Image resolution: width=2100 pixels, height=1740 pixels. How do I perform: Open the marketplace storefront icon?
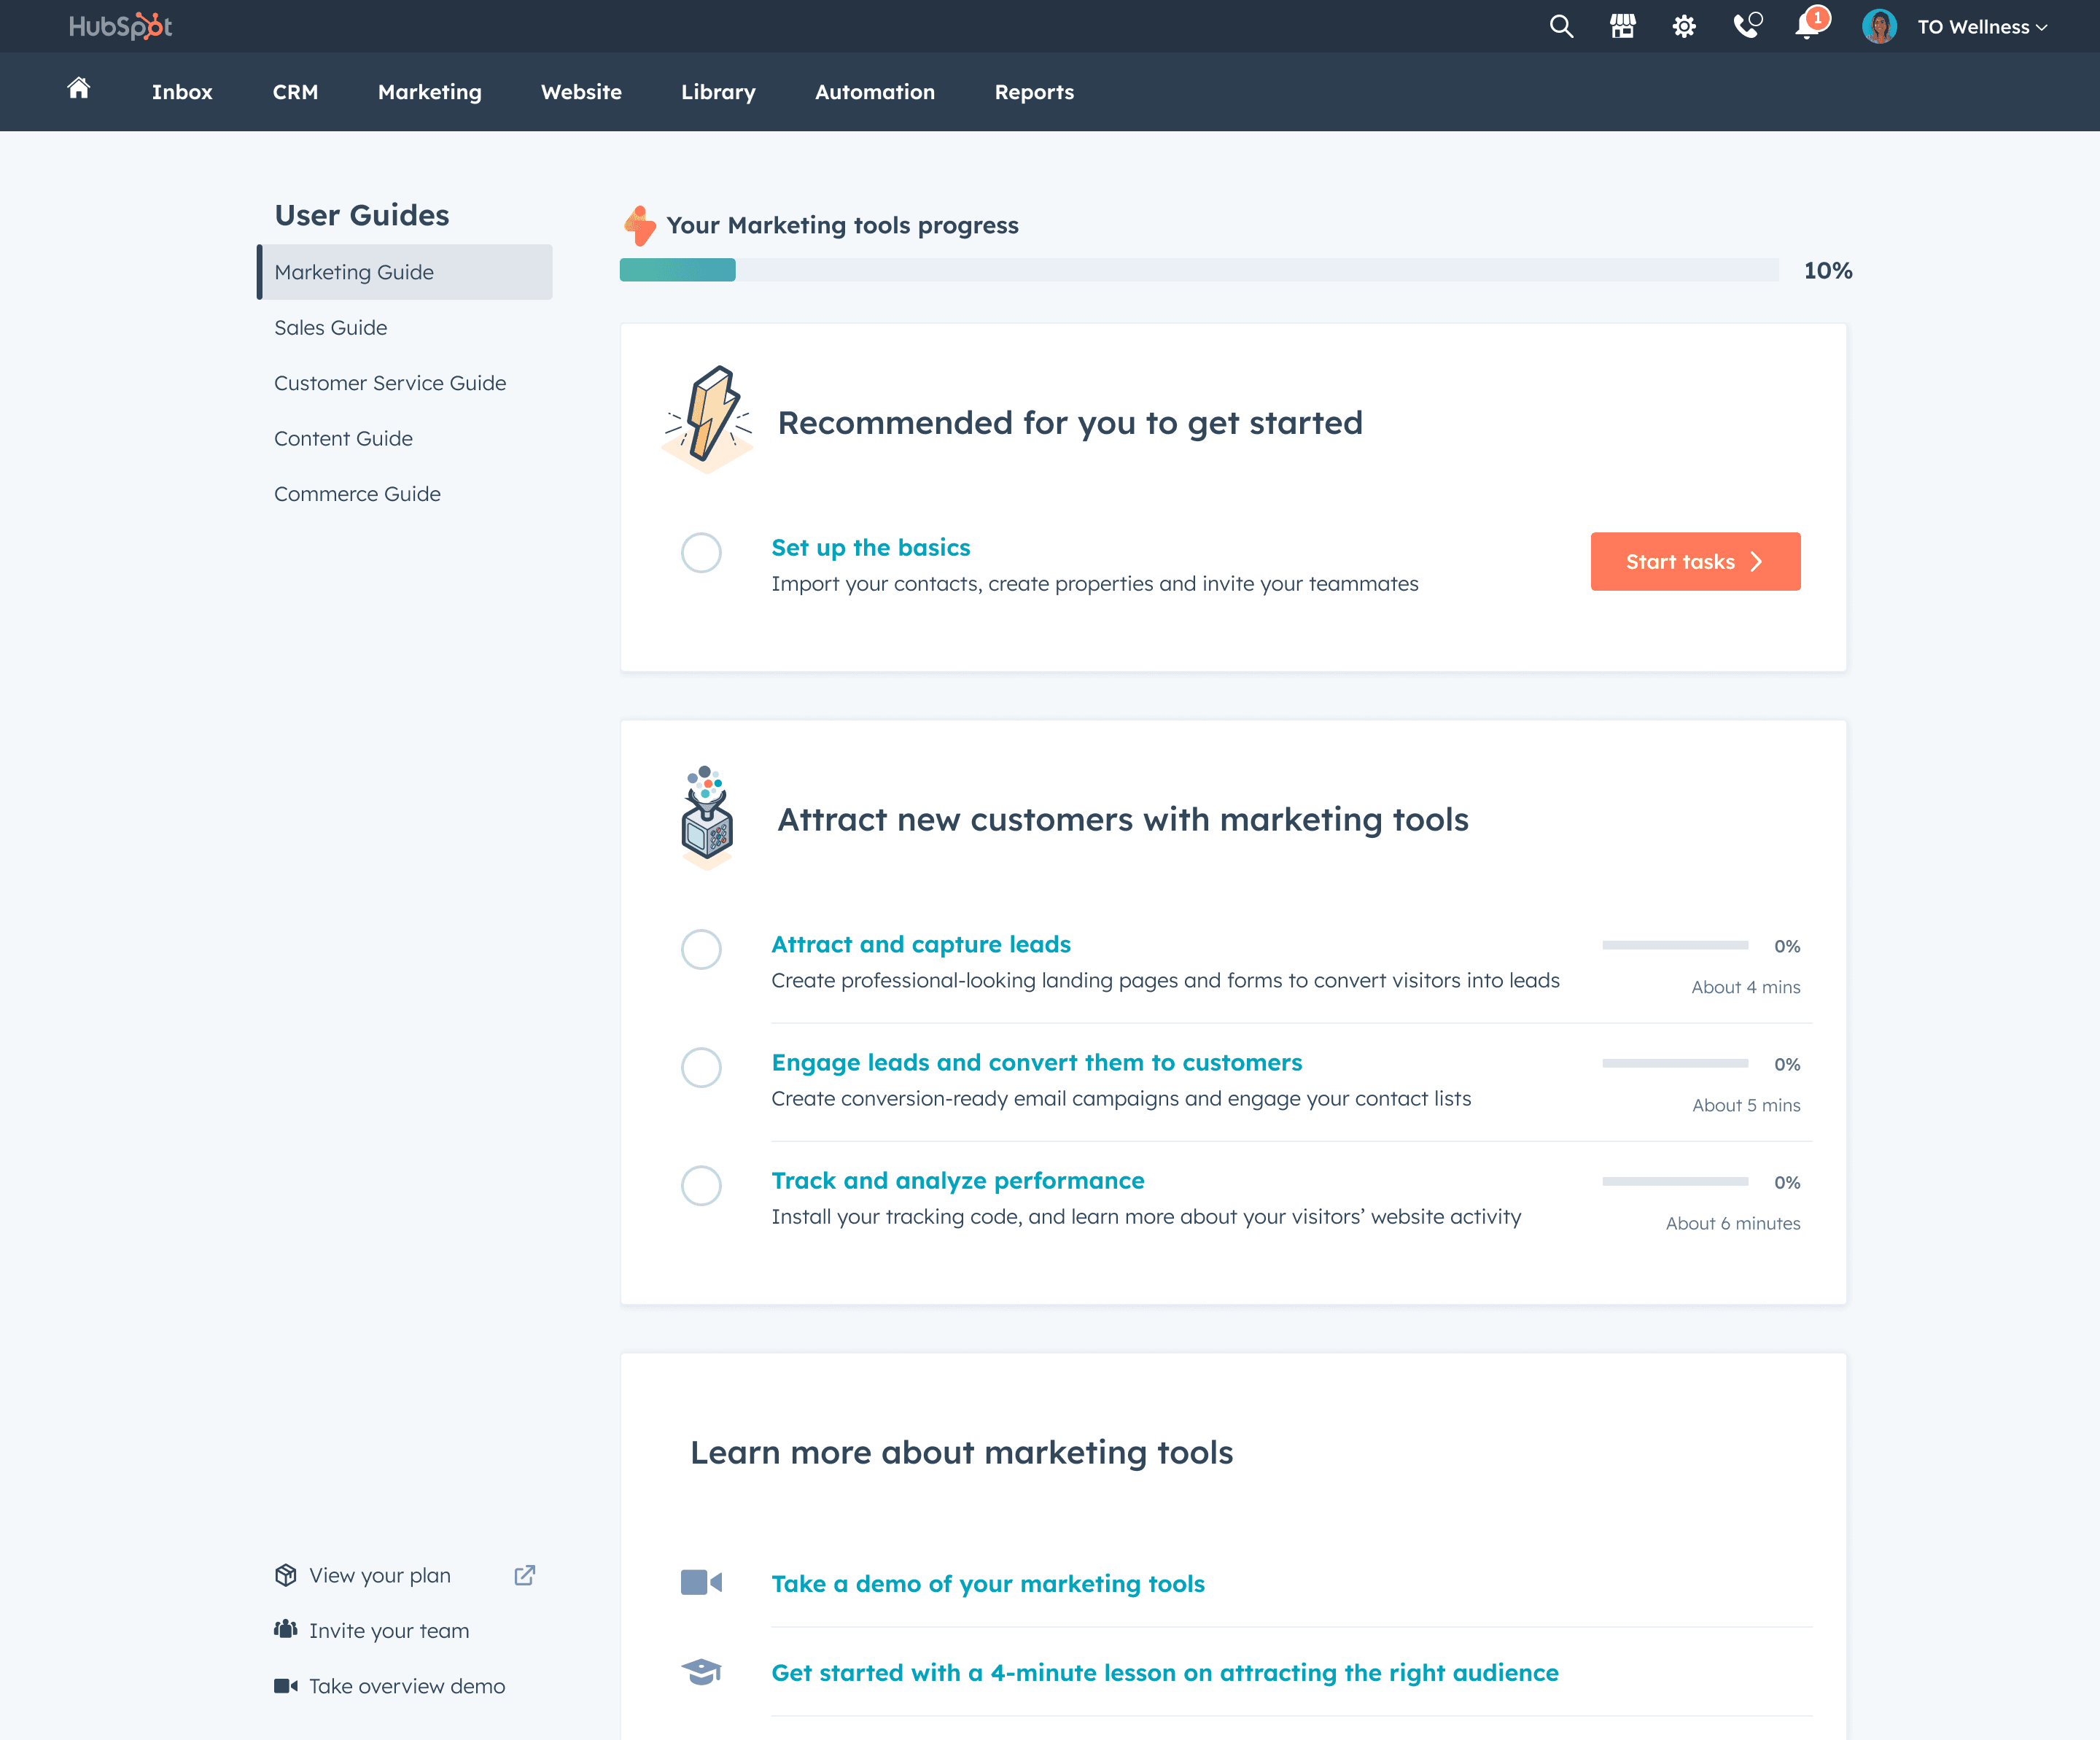pyautogui.click(x=1622, y=27)
